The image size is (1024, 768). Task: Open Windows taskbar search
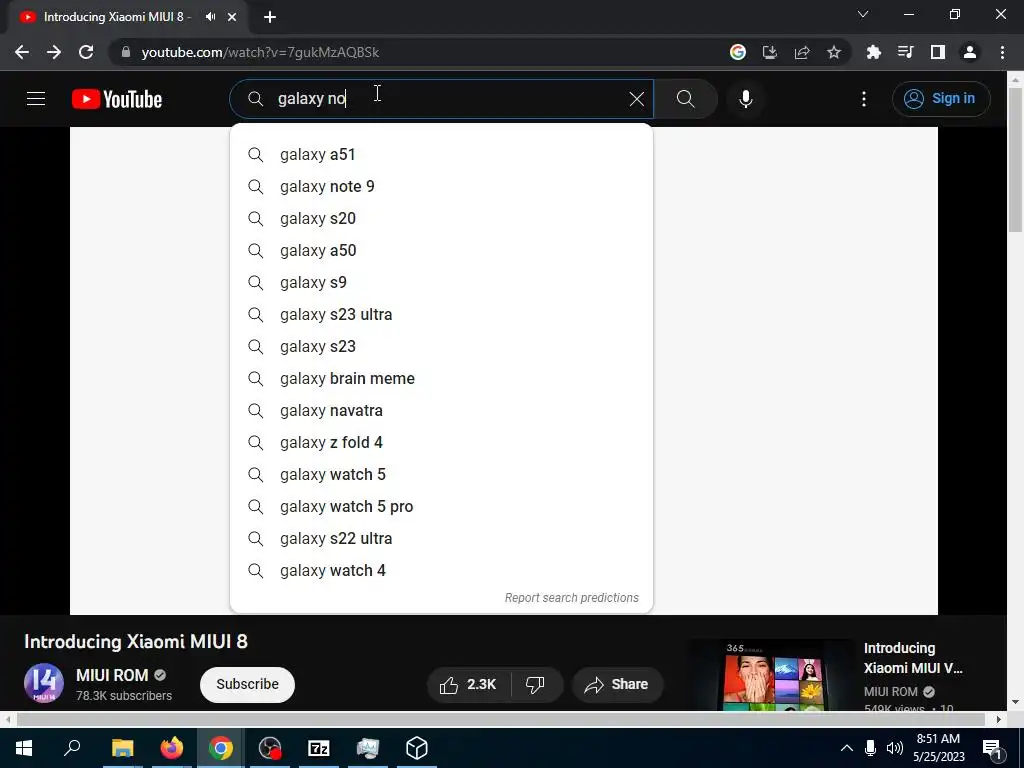[72, 748]
